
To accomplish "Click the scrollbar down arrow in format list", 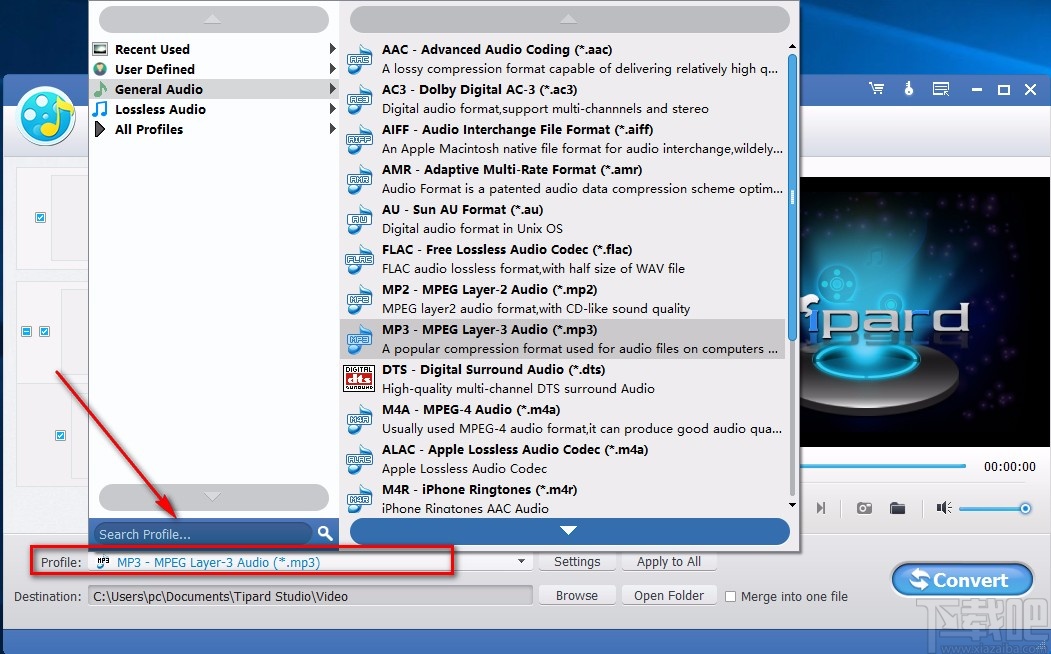I will (792, 505).
